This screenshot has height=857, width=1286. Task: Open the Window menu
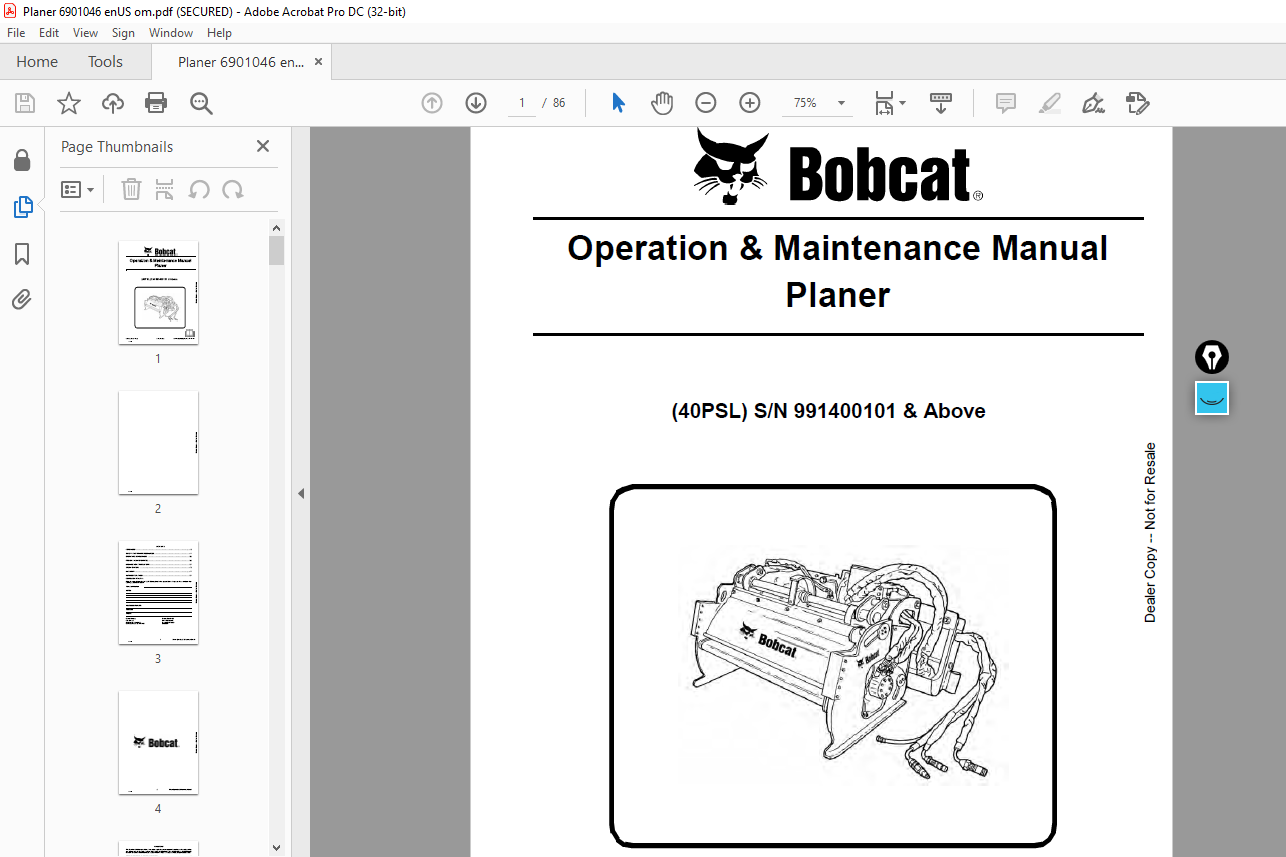pos(171,33)
